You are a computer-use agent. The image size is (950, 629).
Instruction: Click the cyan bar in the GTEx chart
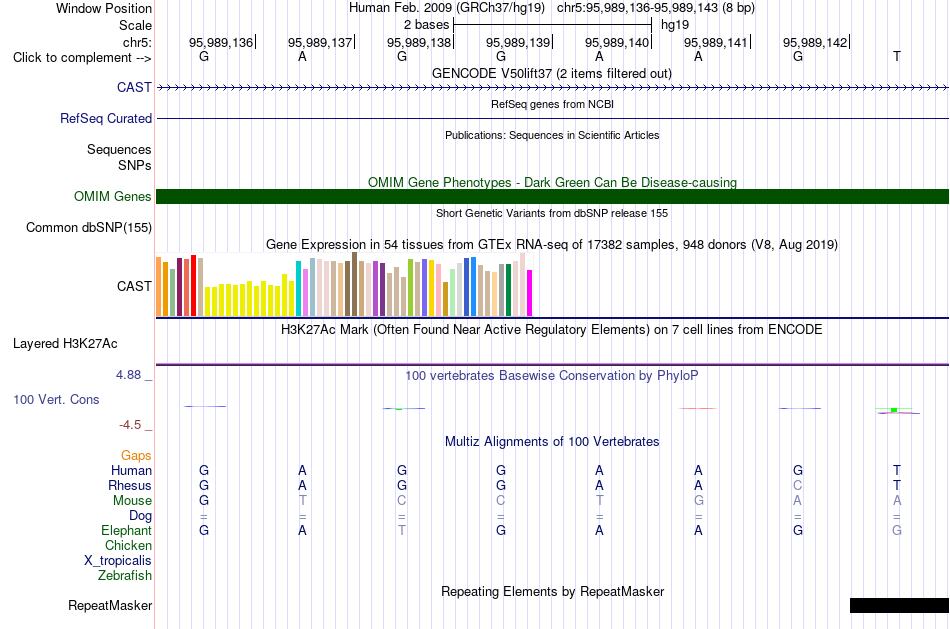(298, 288)
